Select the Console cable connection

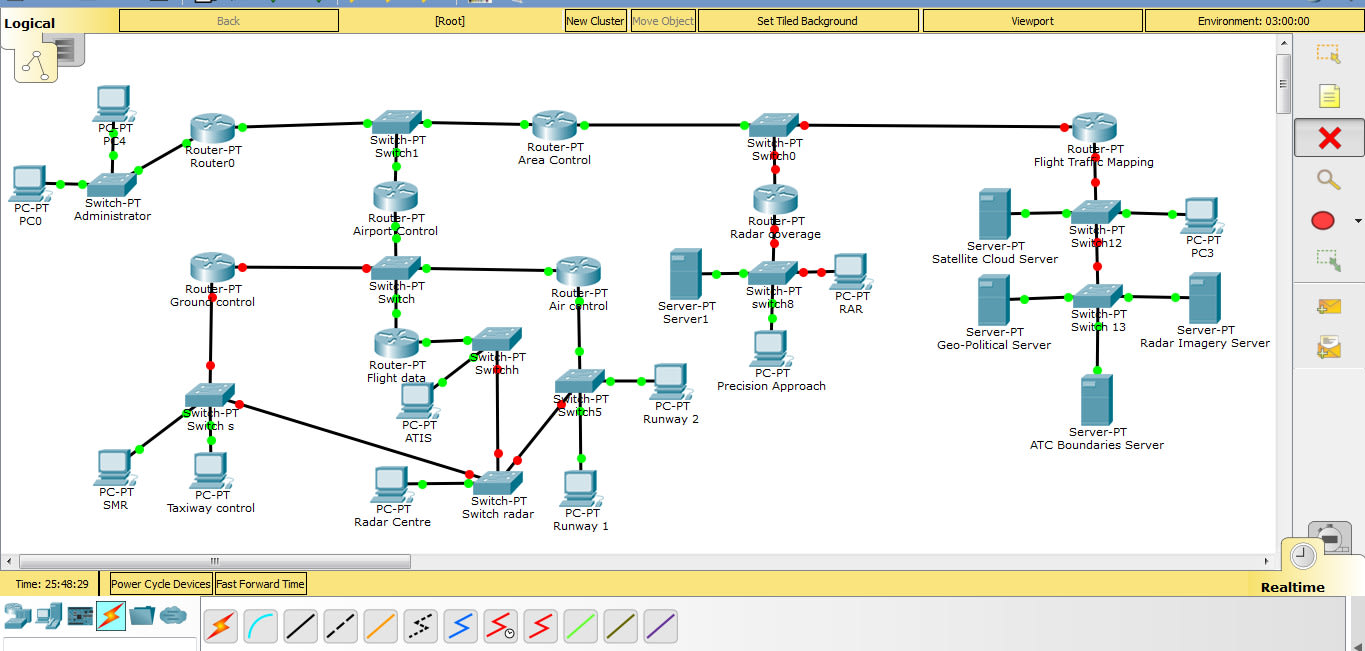(x=260, y=625)
